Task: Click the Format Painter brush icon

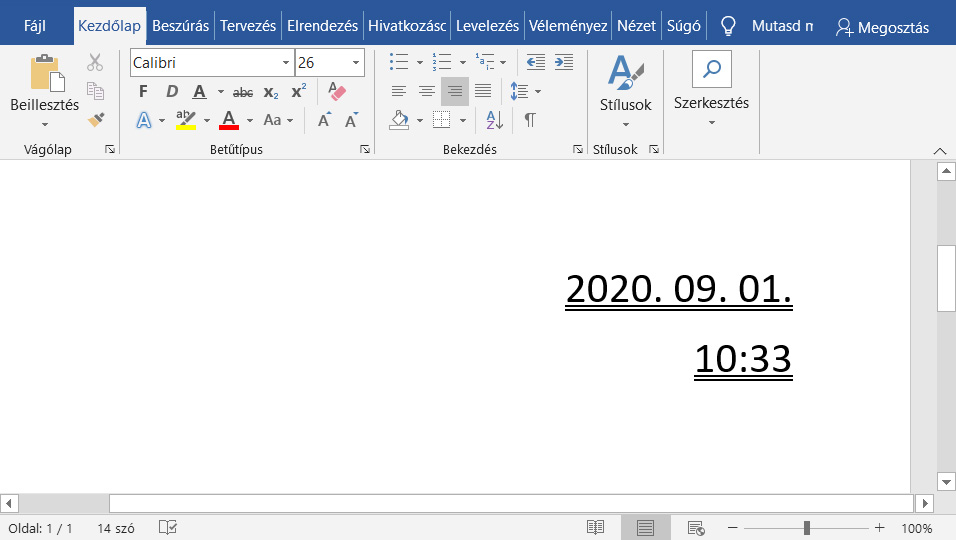Action: click(96, 120)
